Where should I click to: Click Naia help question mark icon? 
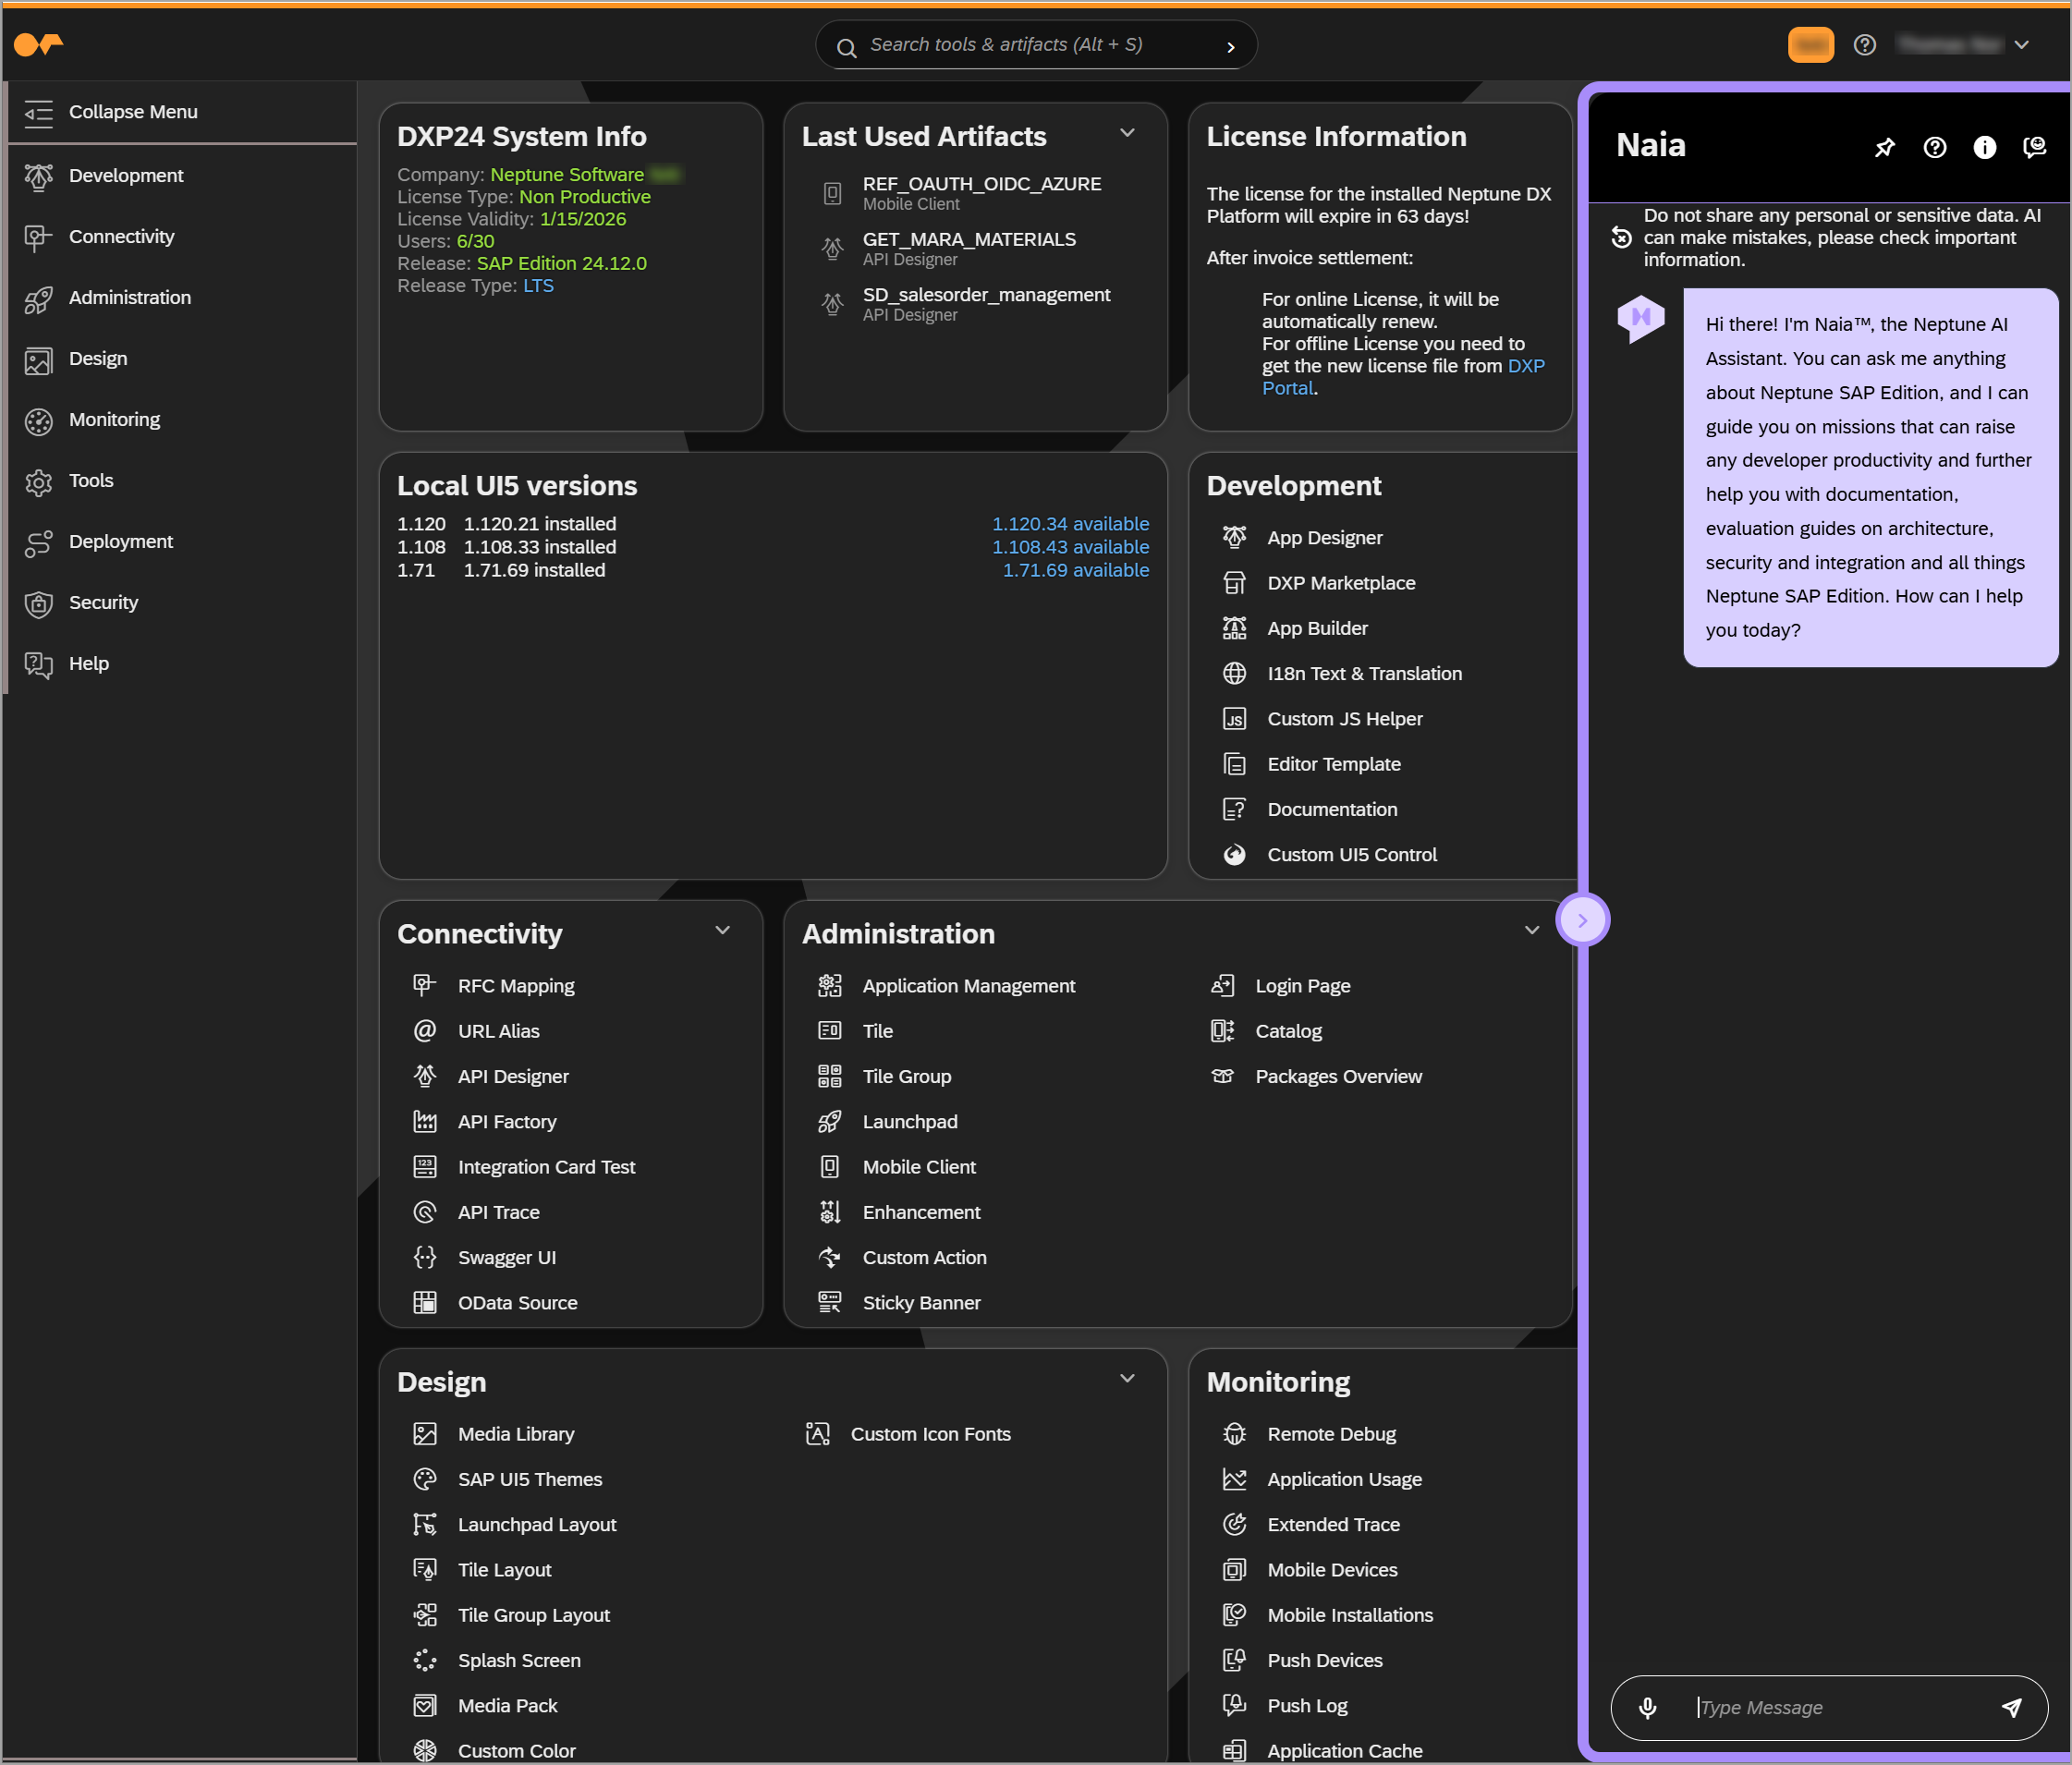pos(1934,148)
